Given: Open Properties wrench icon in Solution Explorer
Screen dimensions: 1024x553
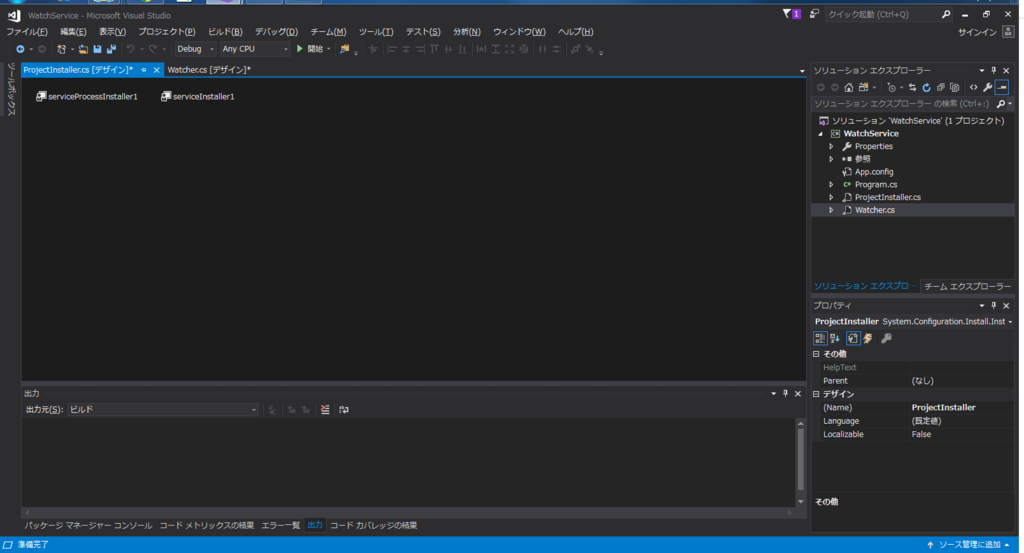Looking at the screenshot, I should 987,87.
